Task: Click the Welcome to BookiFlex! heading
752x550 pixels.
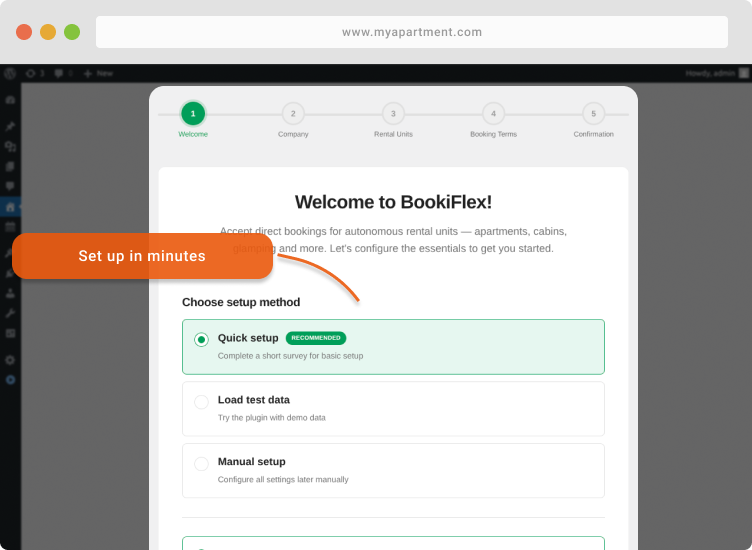Action: point(393,202)
